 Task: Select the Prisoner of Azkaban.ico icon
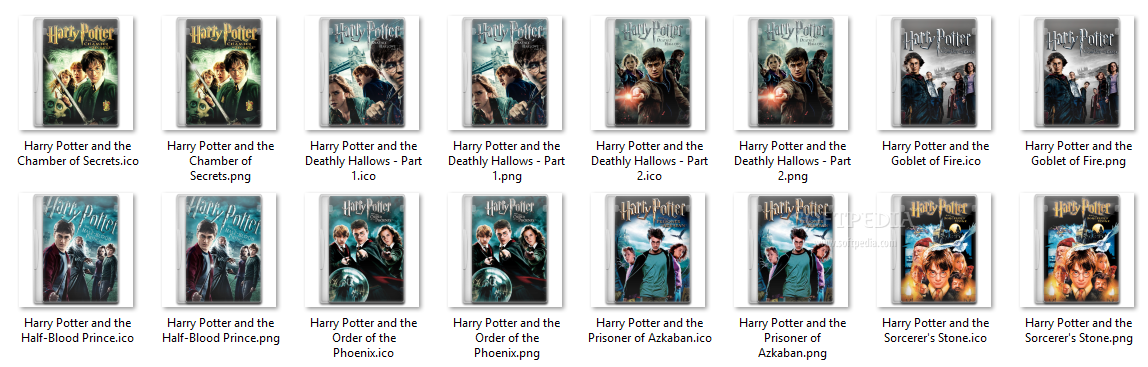click(650, 250)
